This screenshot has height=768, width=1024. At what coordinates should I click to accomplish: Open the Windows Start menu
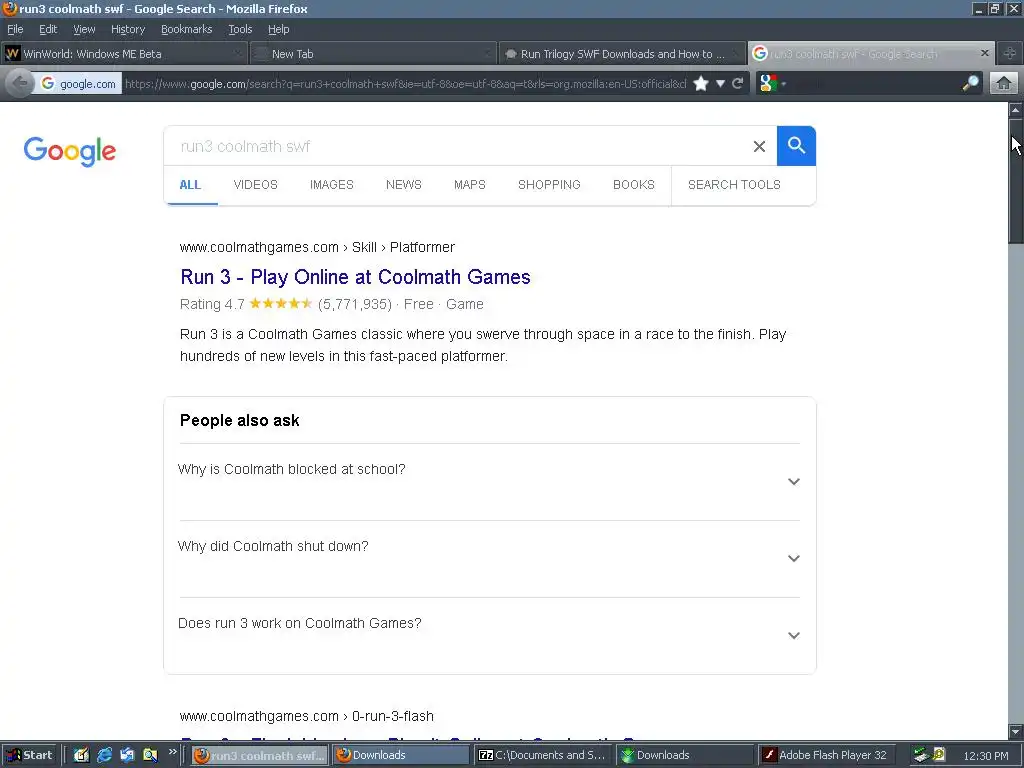click(x=30, y=755)
